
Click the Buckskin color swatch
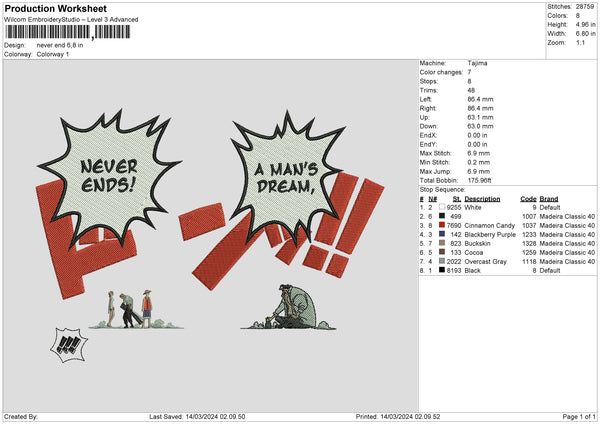[x=442, y=243]
